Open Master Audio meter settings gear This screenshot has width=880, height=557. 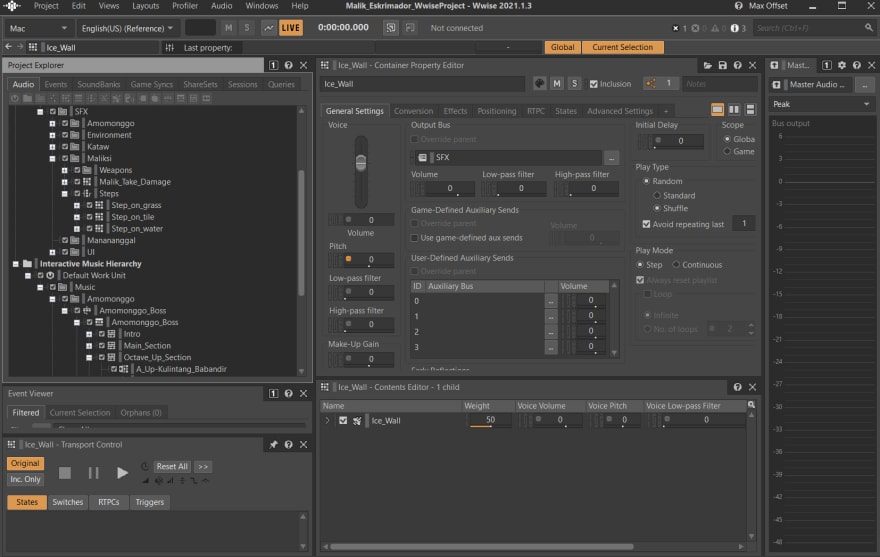pyautogui.click(x=842, y=65)
